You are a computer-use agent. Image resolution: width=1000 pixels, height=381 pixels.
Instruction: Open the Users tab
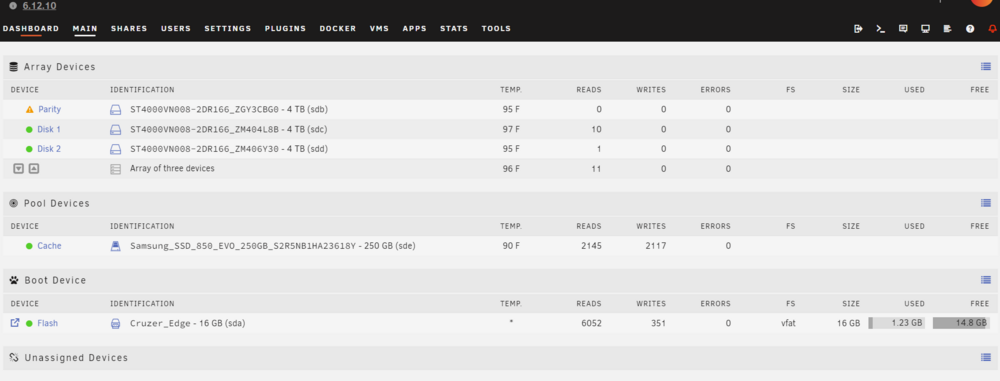pyautogui.click(x=175, y=29)
